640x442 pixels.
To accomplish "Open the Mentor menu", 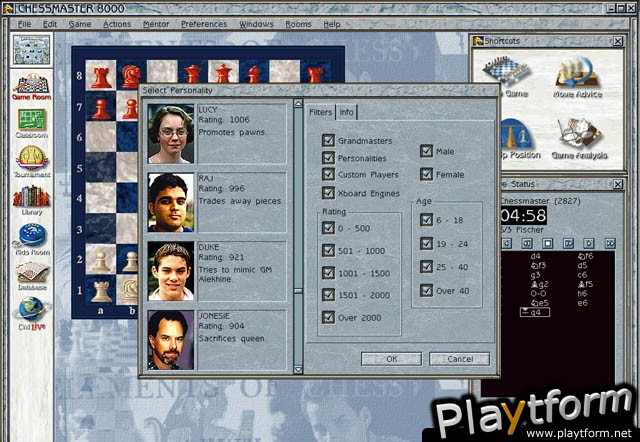I will click(x=156, y=24).
